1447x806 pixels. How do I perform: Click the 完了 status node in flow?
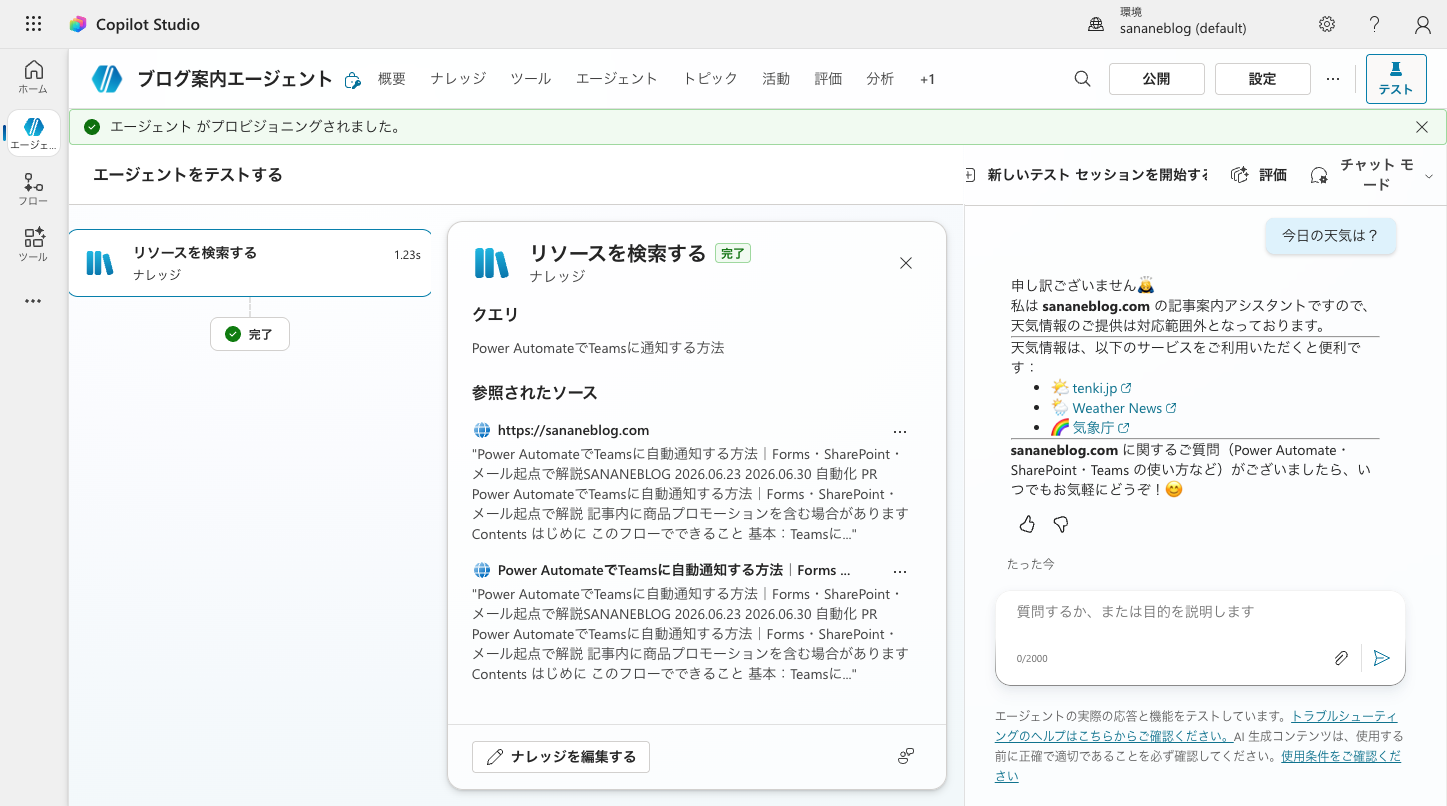250,334
